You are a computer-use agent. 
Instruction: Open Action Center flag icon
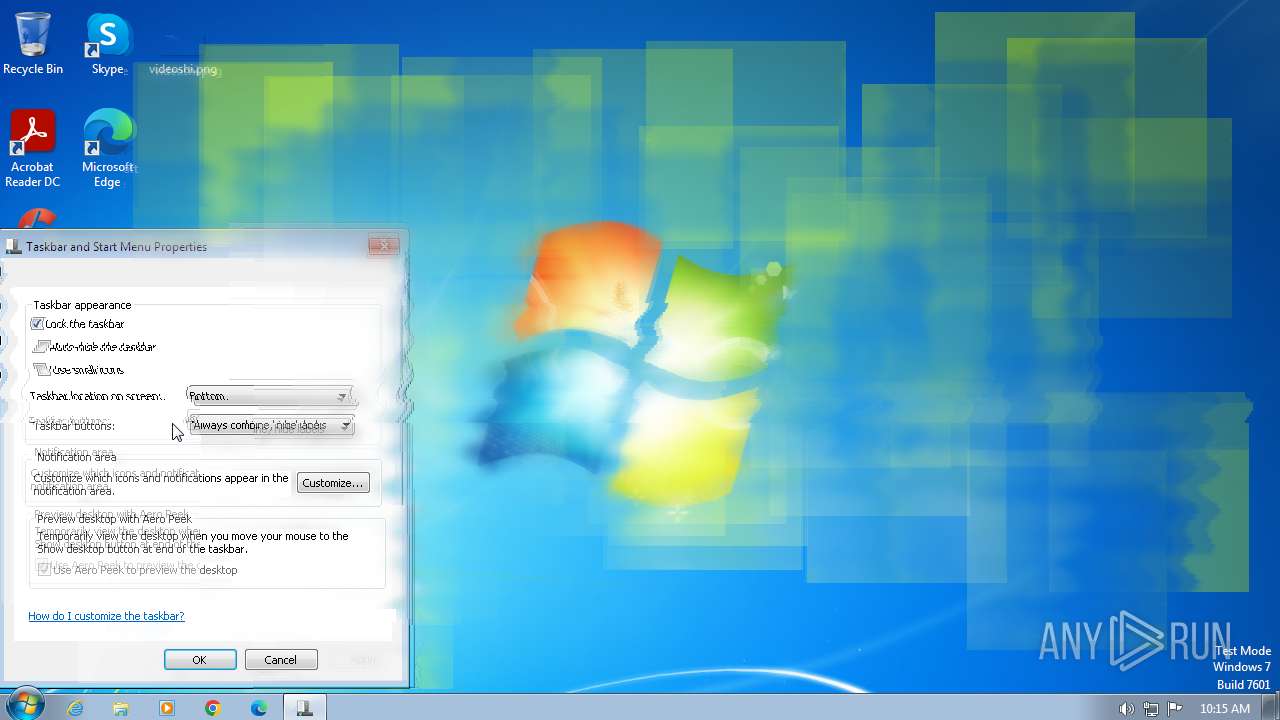(x=1175, y=709)
